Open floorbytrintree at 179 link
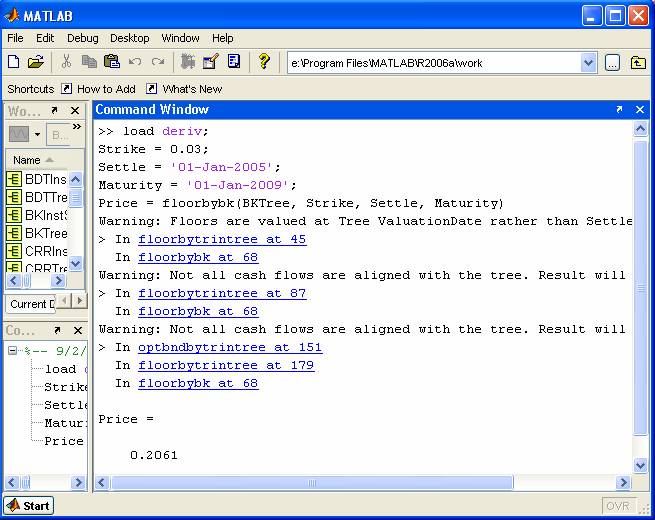This screenshot has width=655, height=520. [x=226, y=365]
